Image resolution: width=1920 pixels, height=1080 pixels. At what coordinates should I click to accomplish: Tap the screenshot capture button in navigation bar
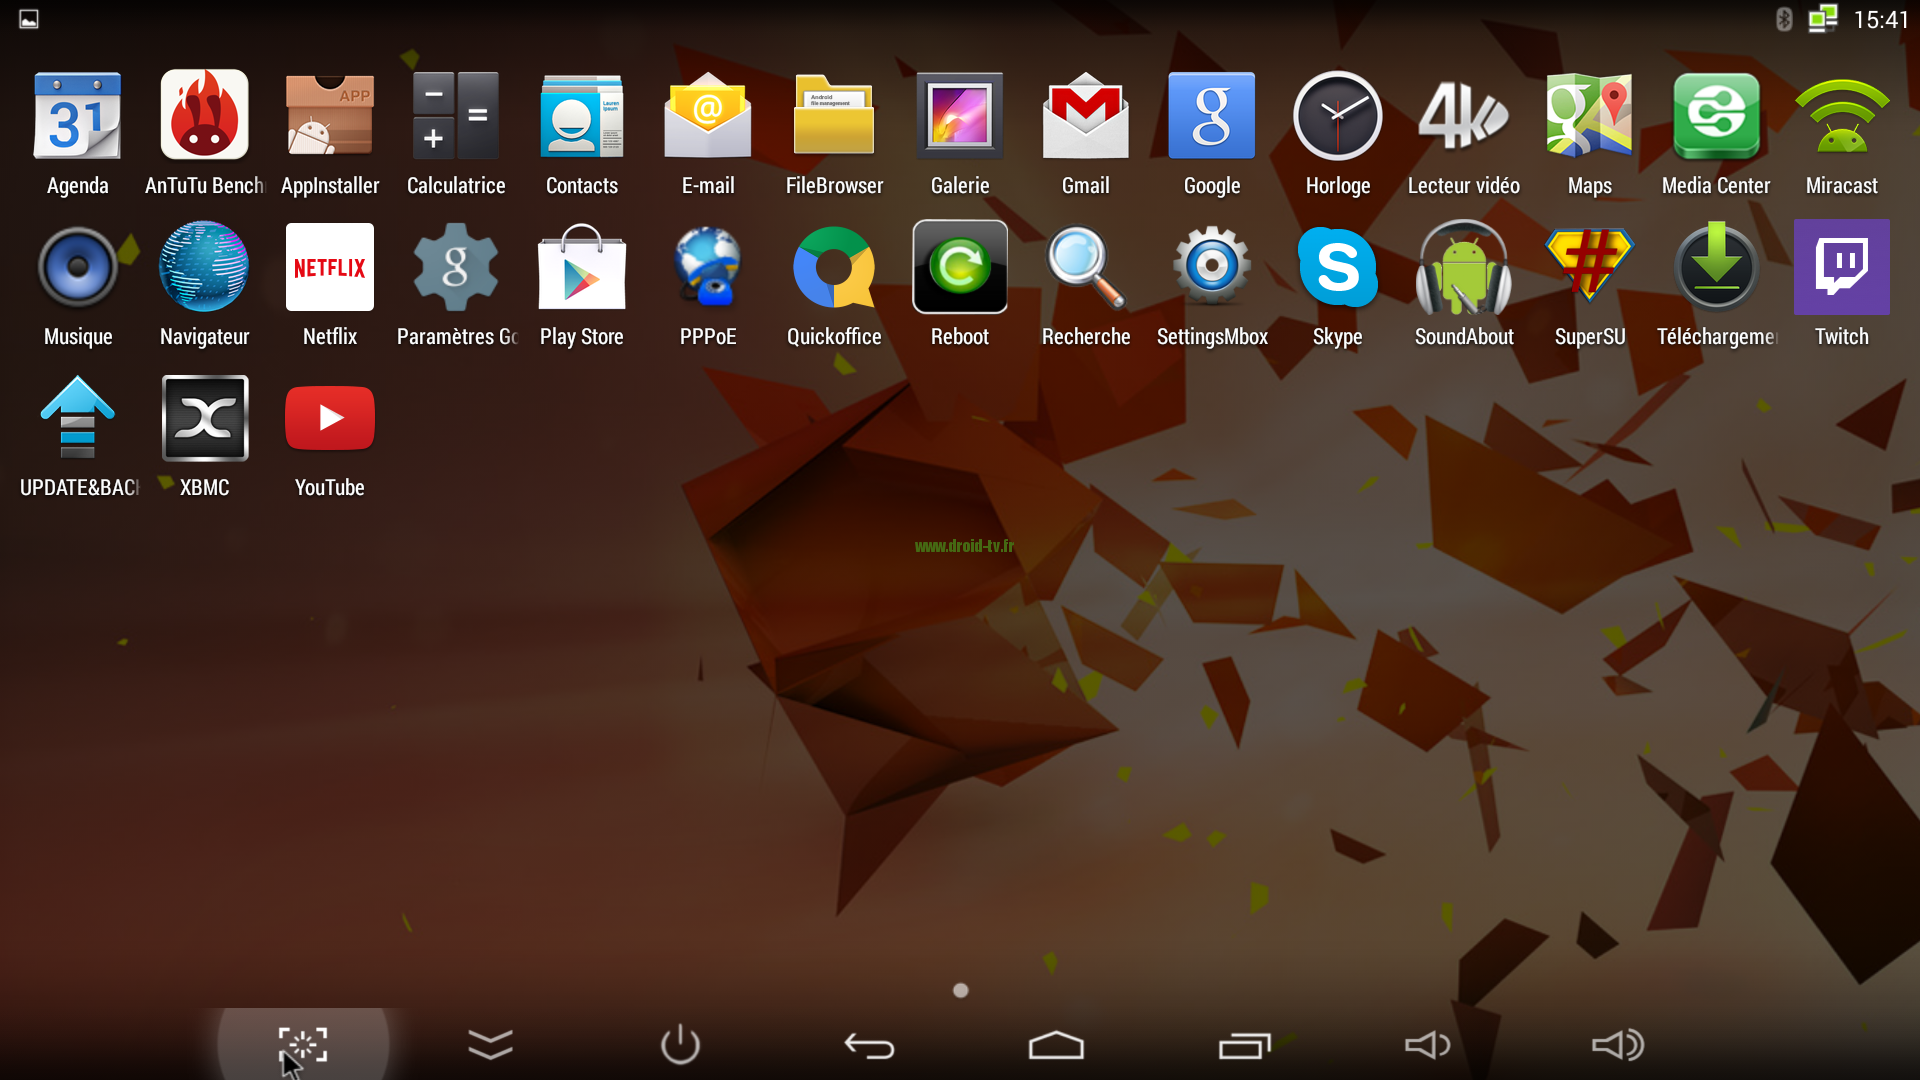coord(303,1045)
